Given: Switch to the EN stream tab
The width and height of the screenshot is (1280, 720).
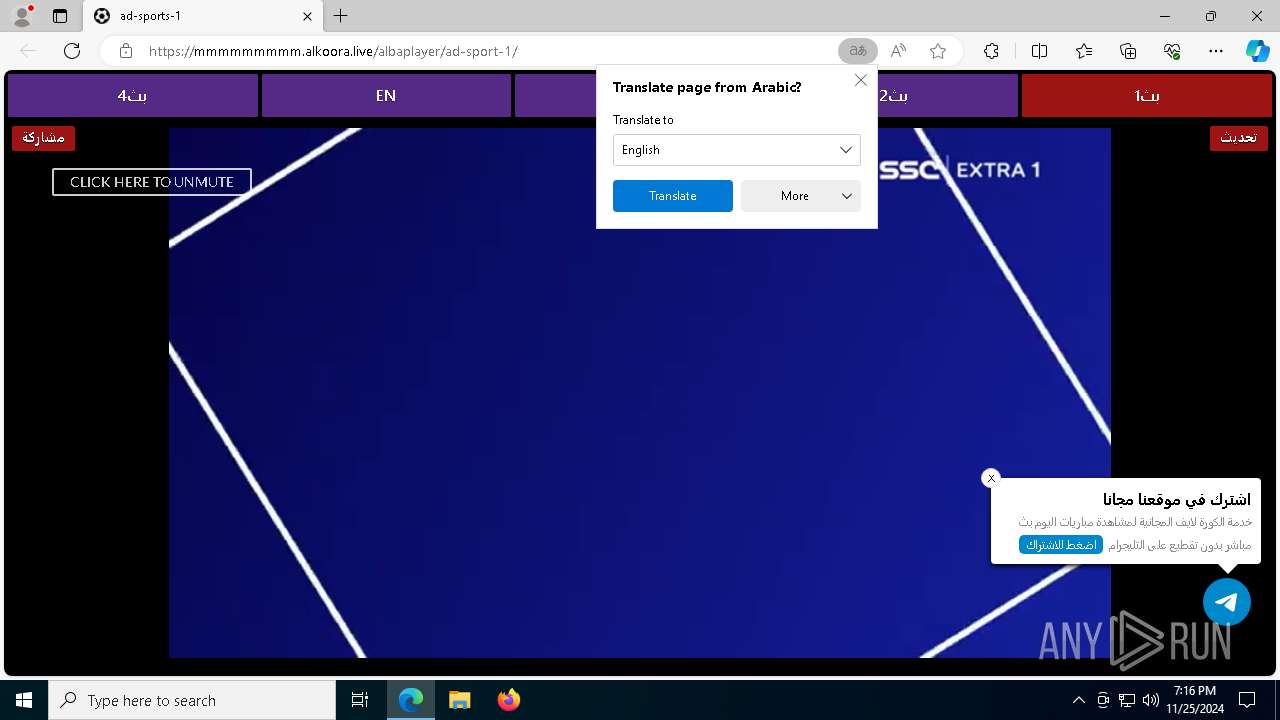Looking at the screenshot, I should 386,96.
